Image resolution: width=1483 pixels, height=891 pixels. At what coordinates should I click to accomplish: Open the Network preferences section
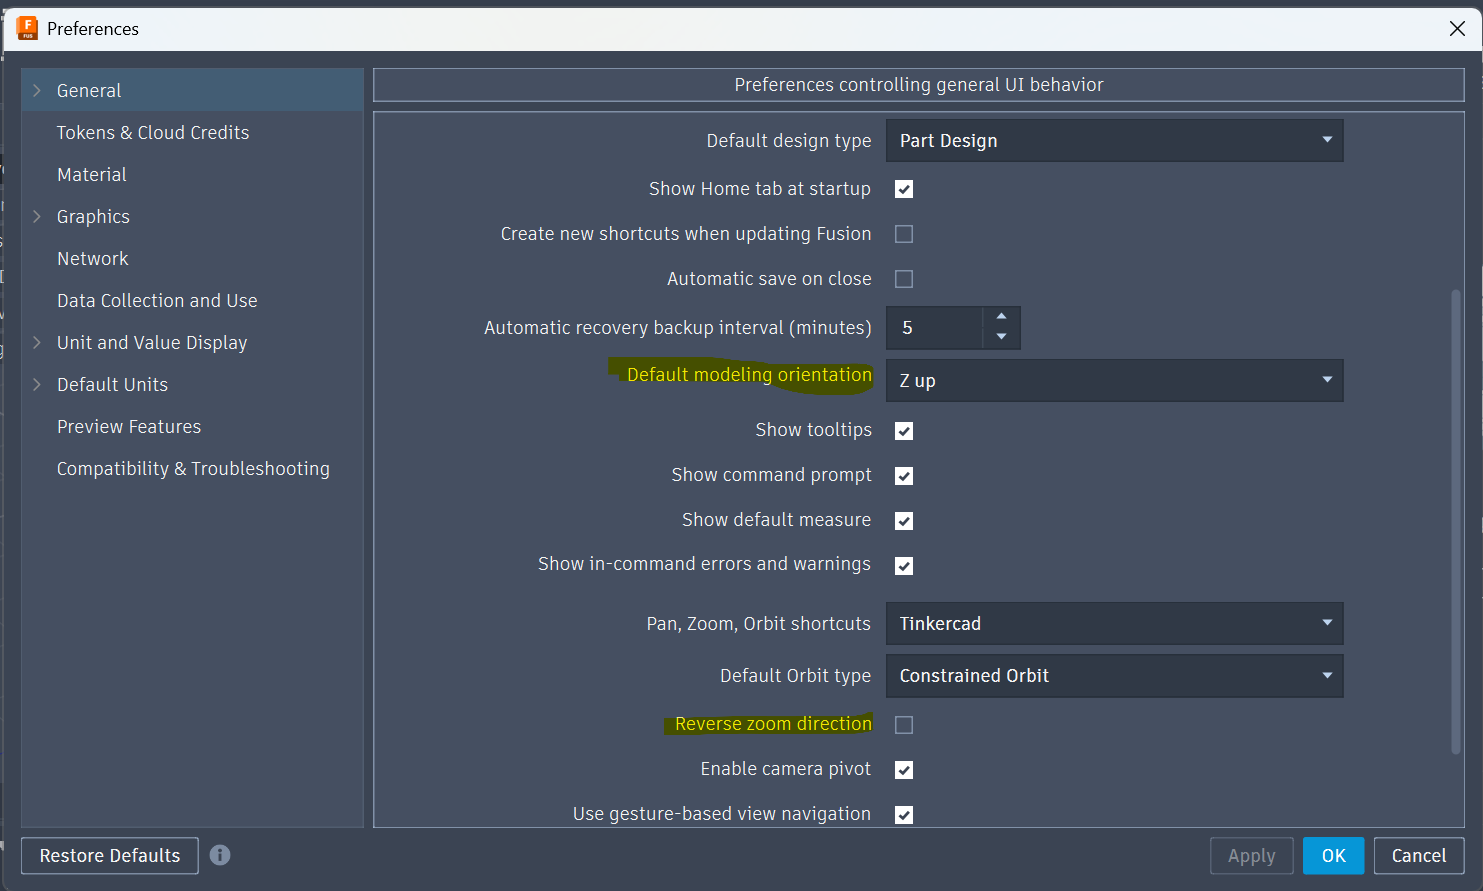93,259
